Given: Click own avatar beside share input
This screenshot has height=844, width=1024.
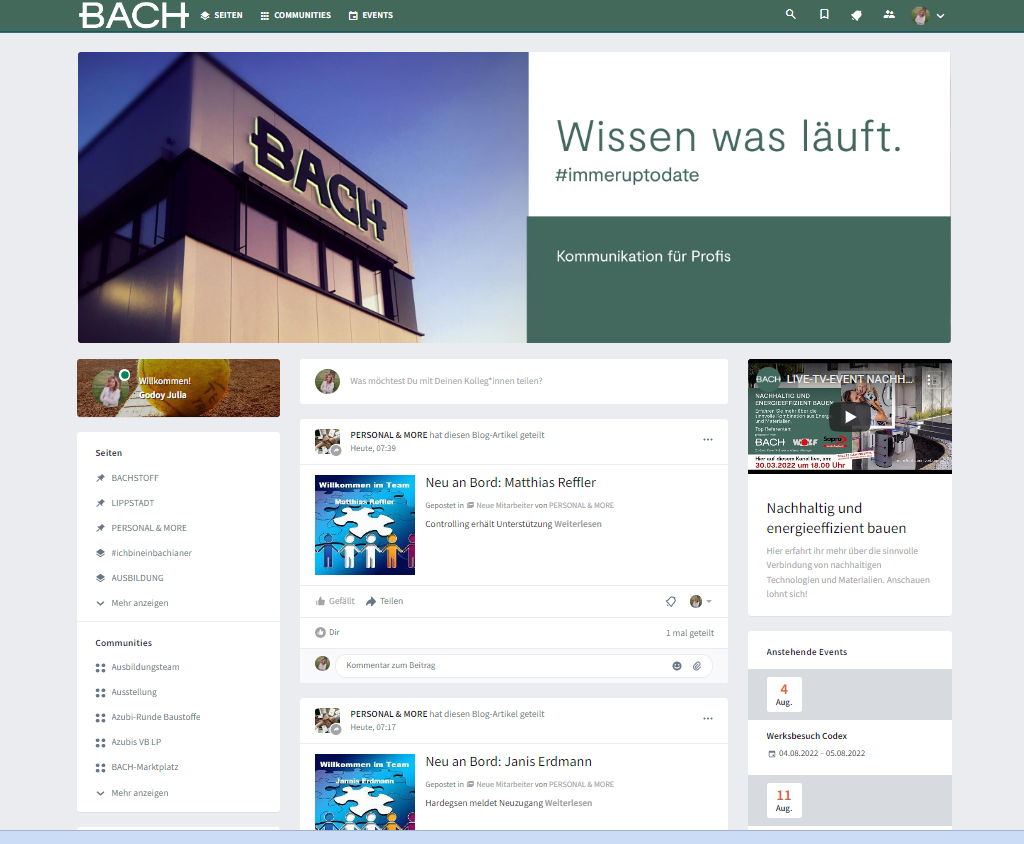Looking at the screenshot, I should coord(327,381).
